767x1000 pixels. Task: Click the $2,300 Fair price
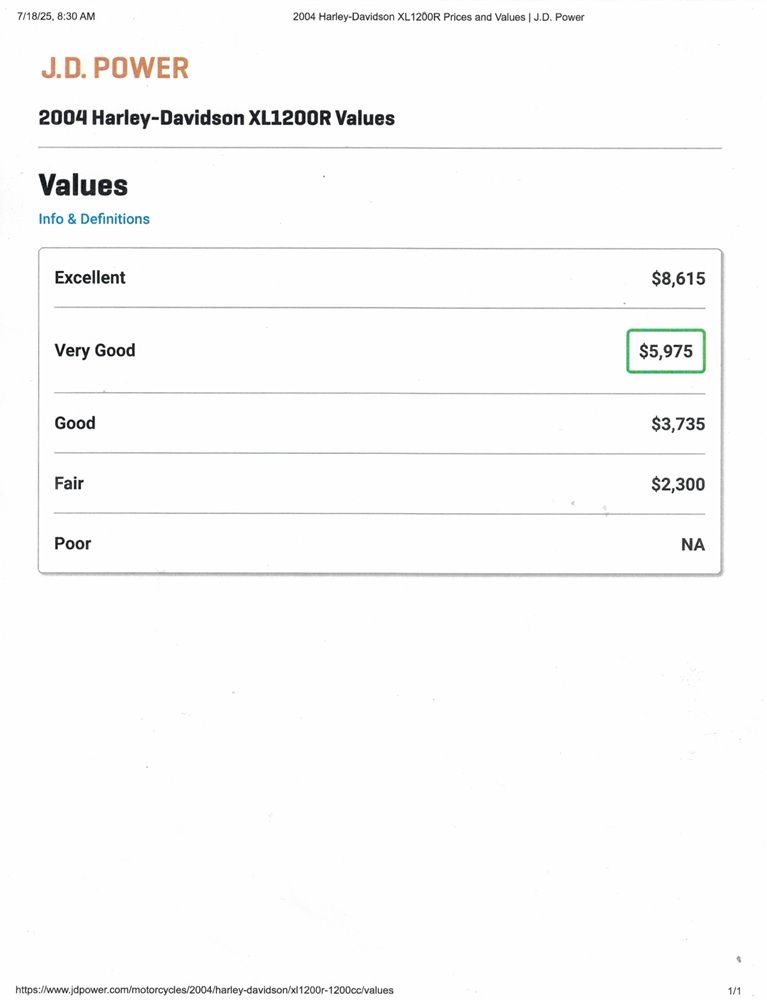[678, 484]
